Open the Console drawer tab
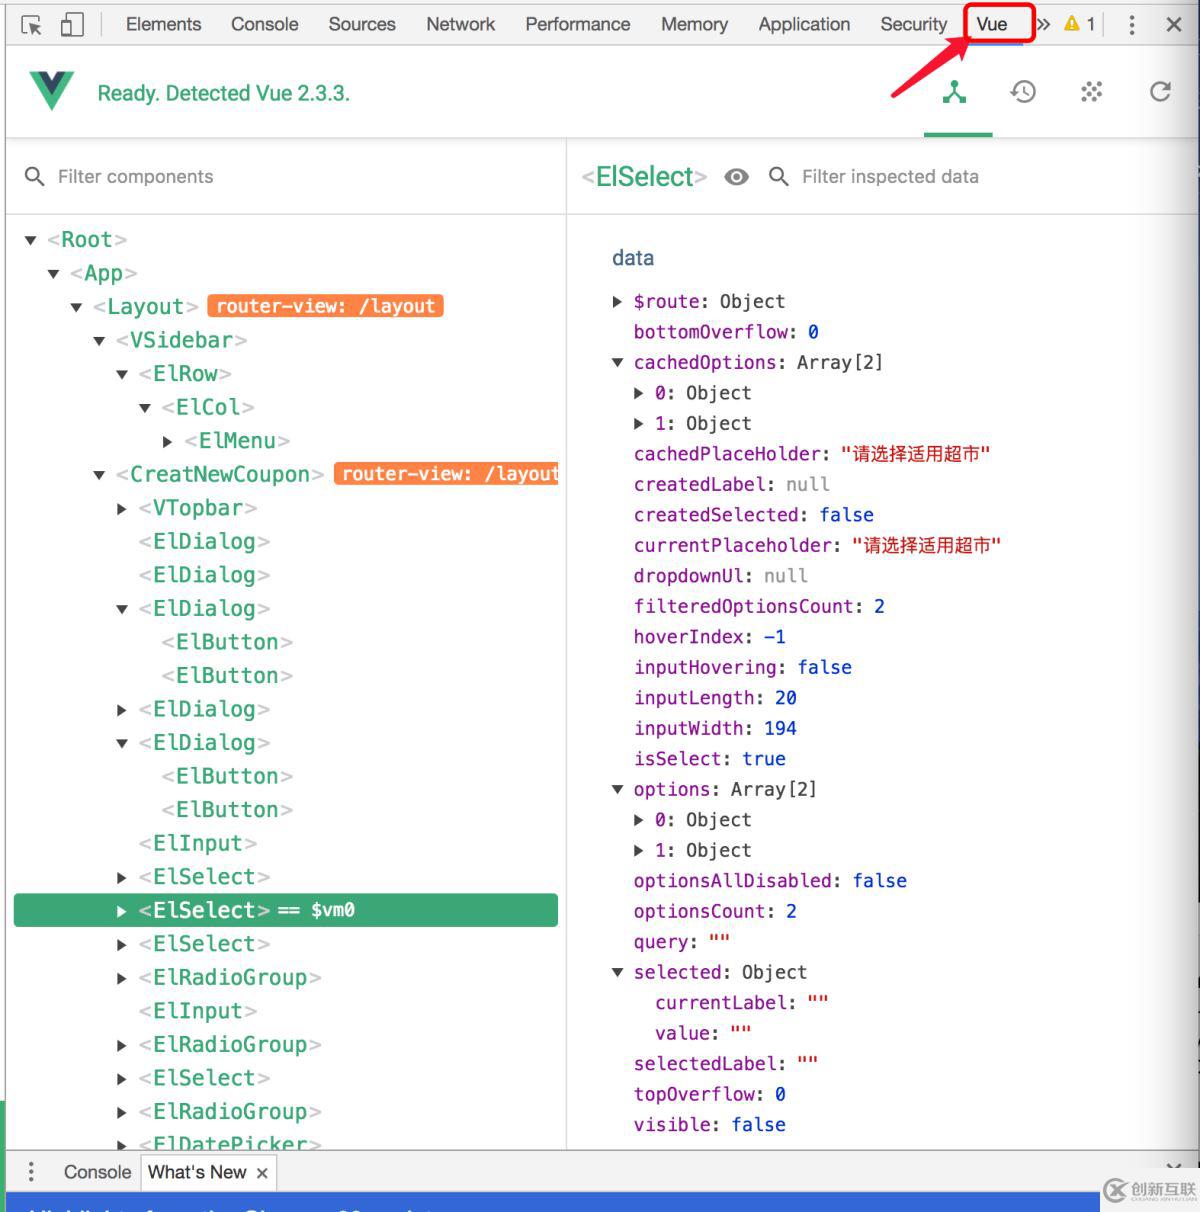Viewport: 1200px width, 1212px height. point(97,1172)
